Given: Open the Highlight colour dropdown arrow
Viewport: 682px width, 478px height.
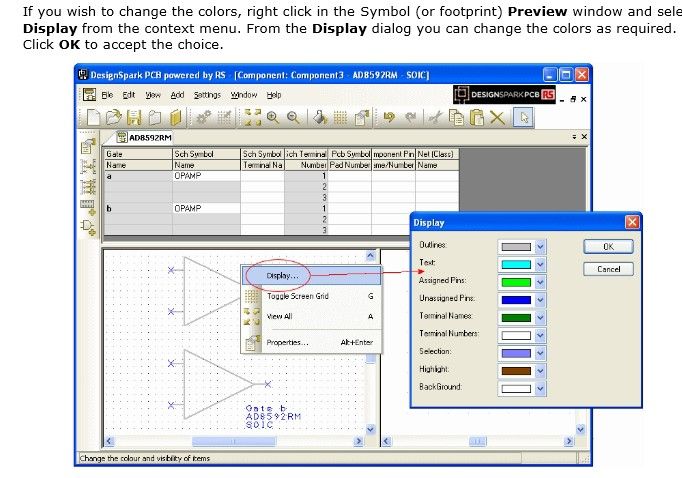Looking at the screenshot, I should pos(540,371).
